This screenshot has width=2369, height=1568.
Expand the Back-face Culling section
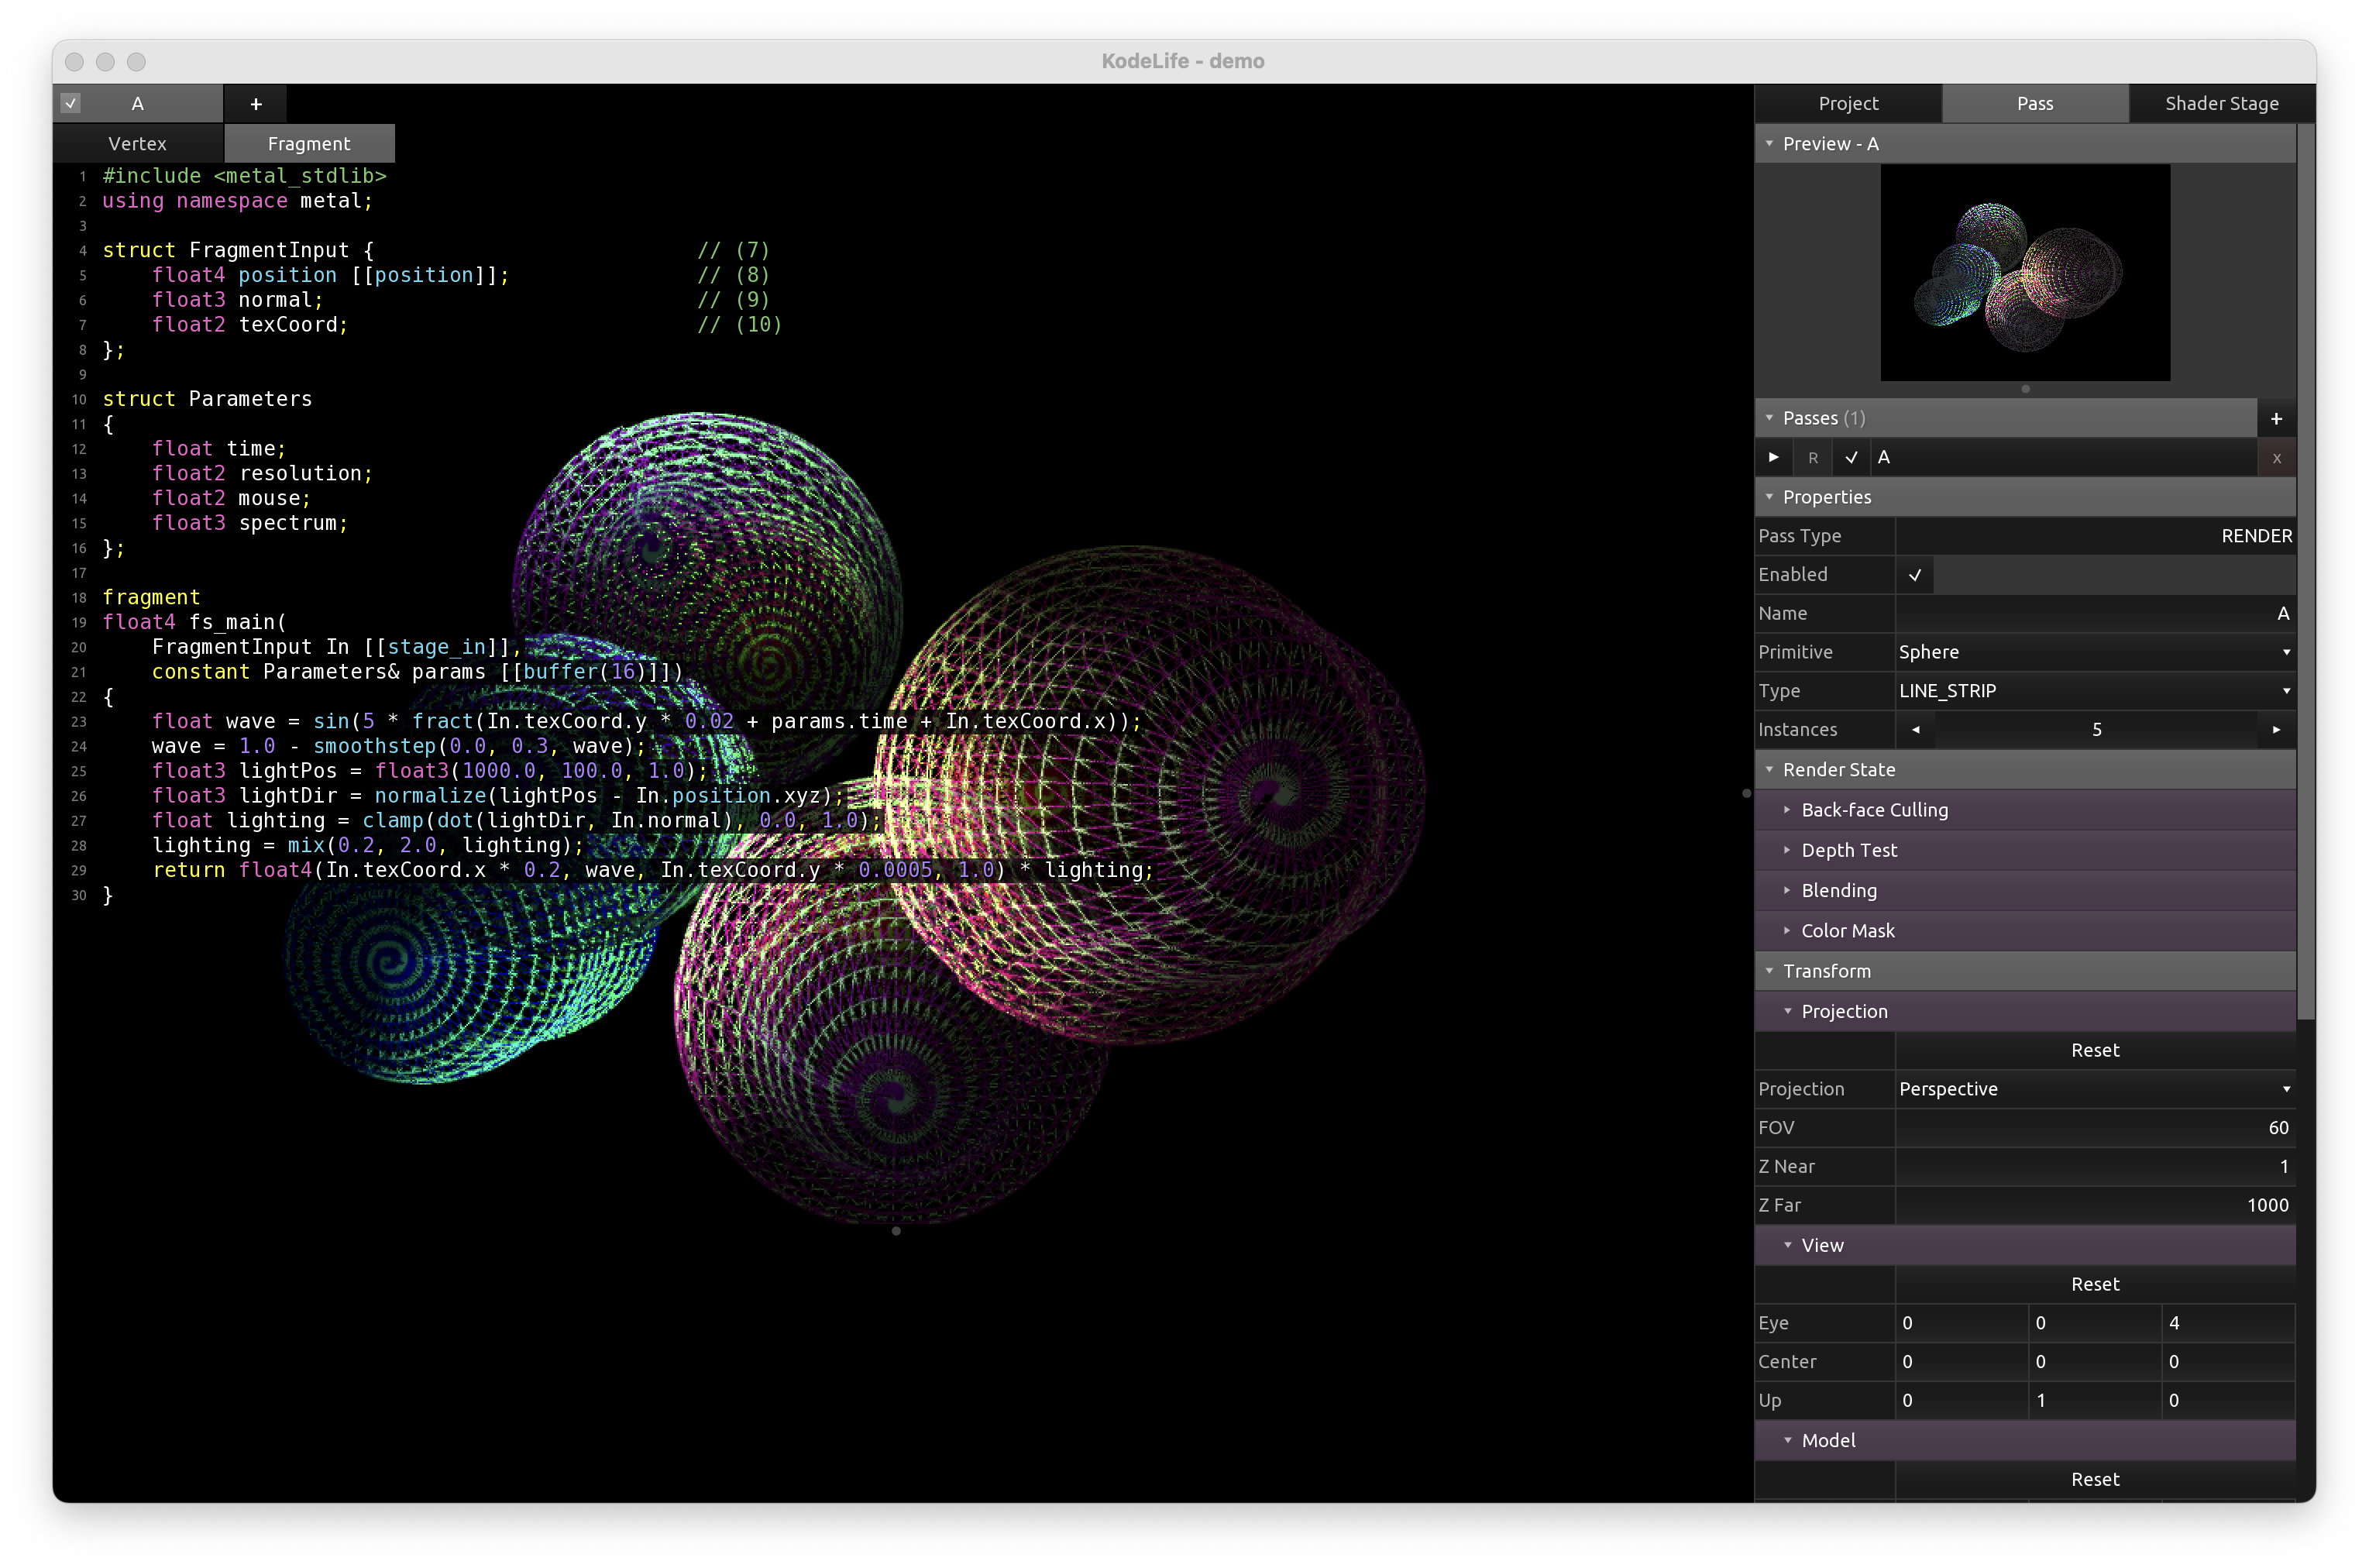[1873, 810]
